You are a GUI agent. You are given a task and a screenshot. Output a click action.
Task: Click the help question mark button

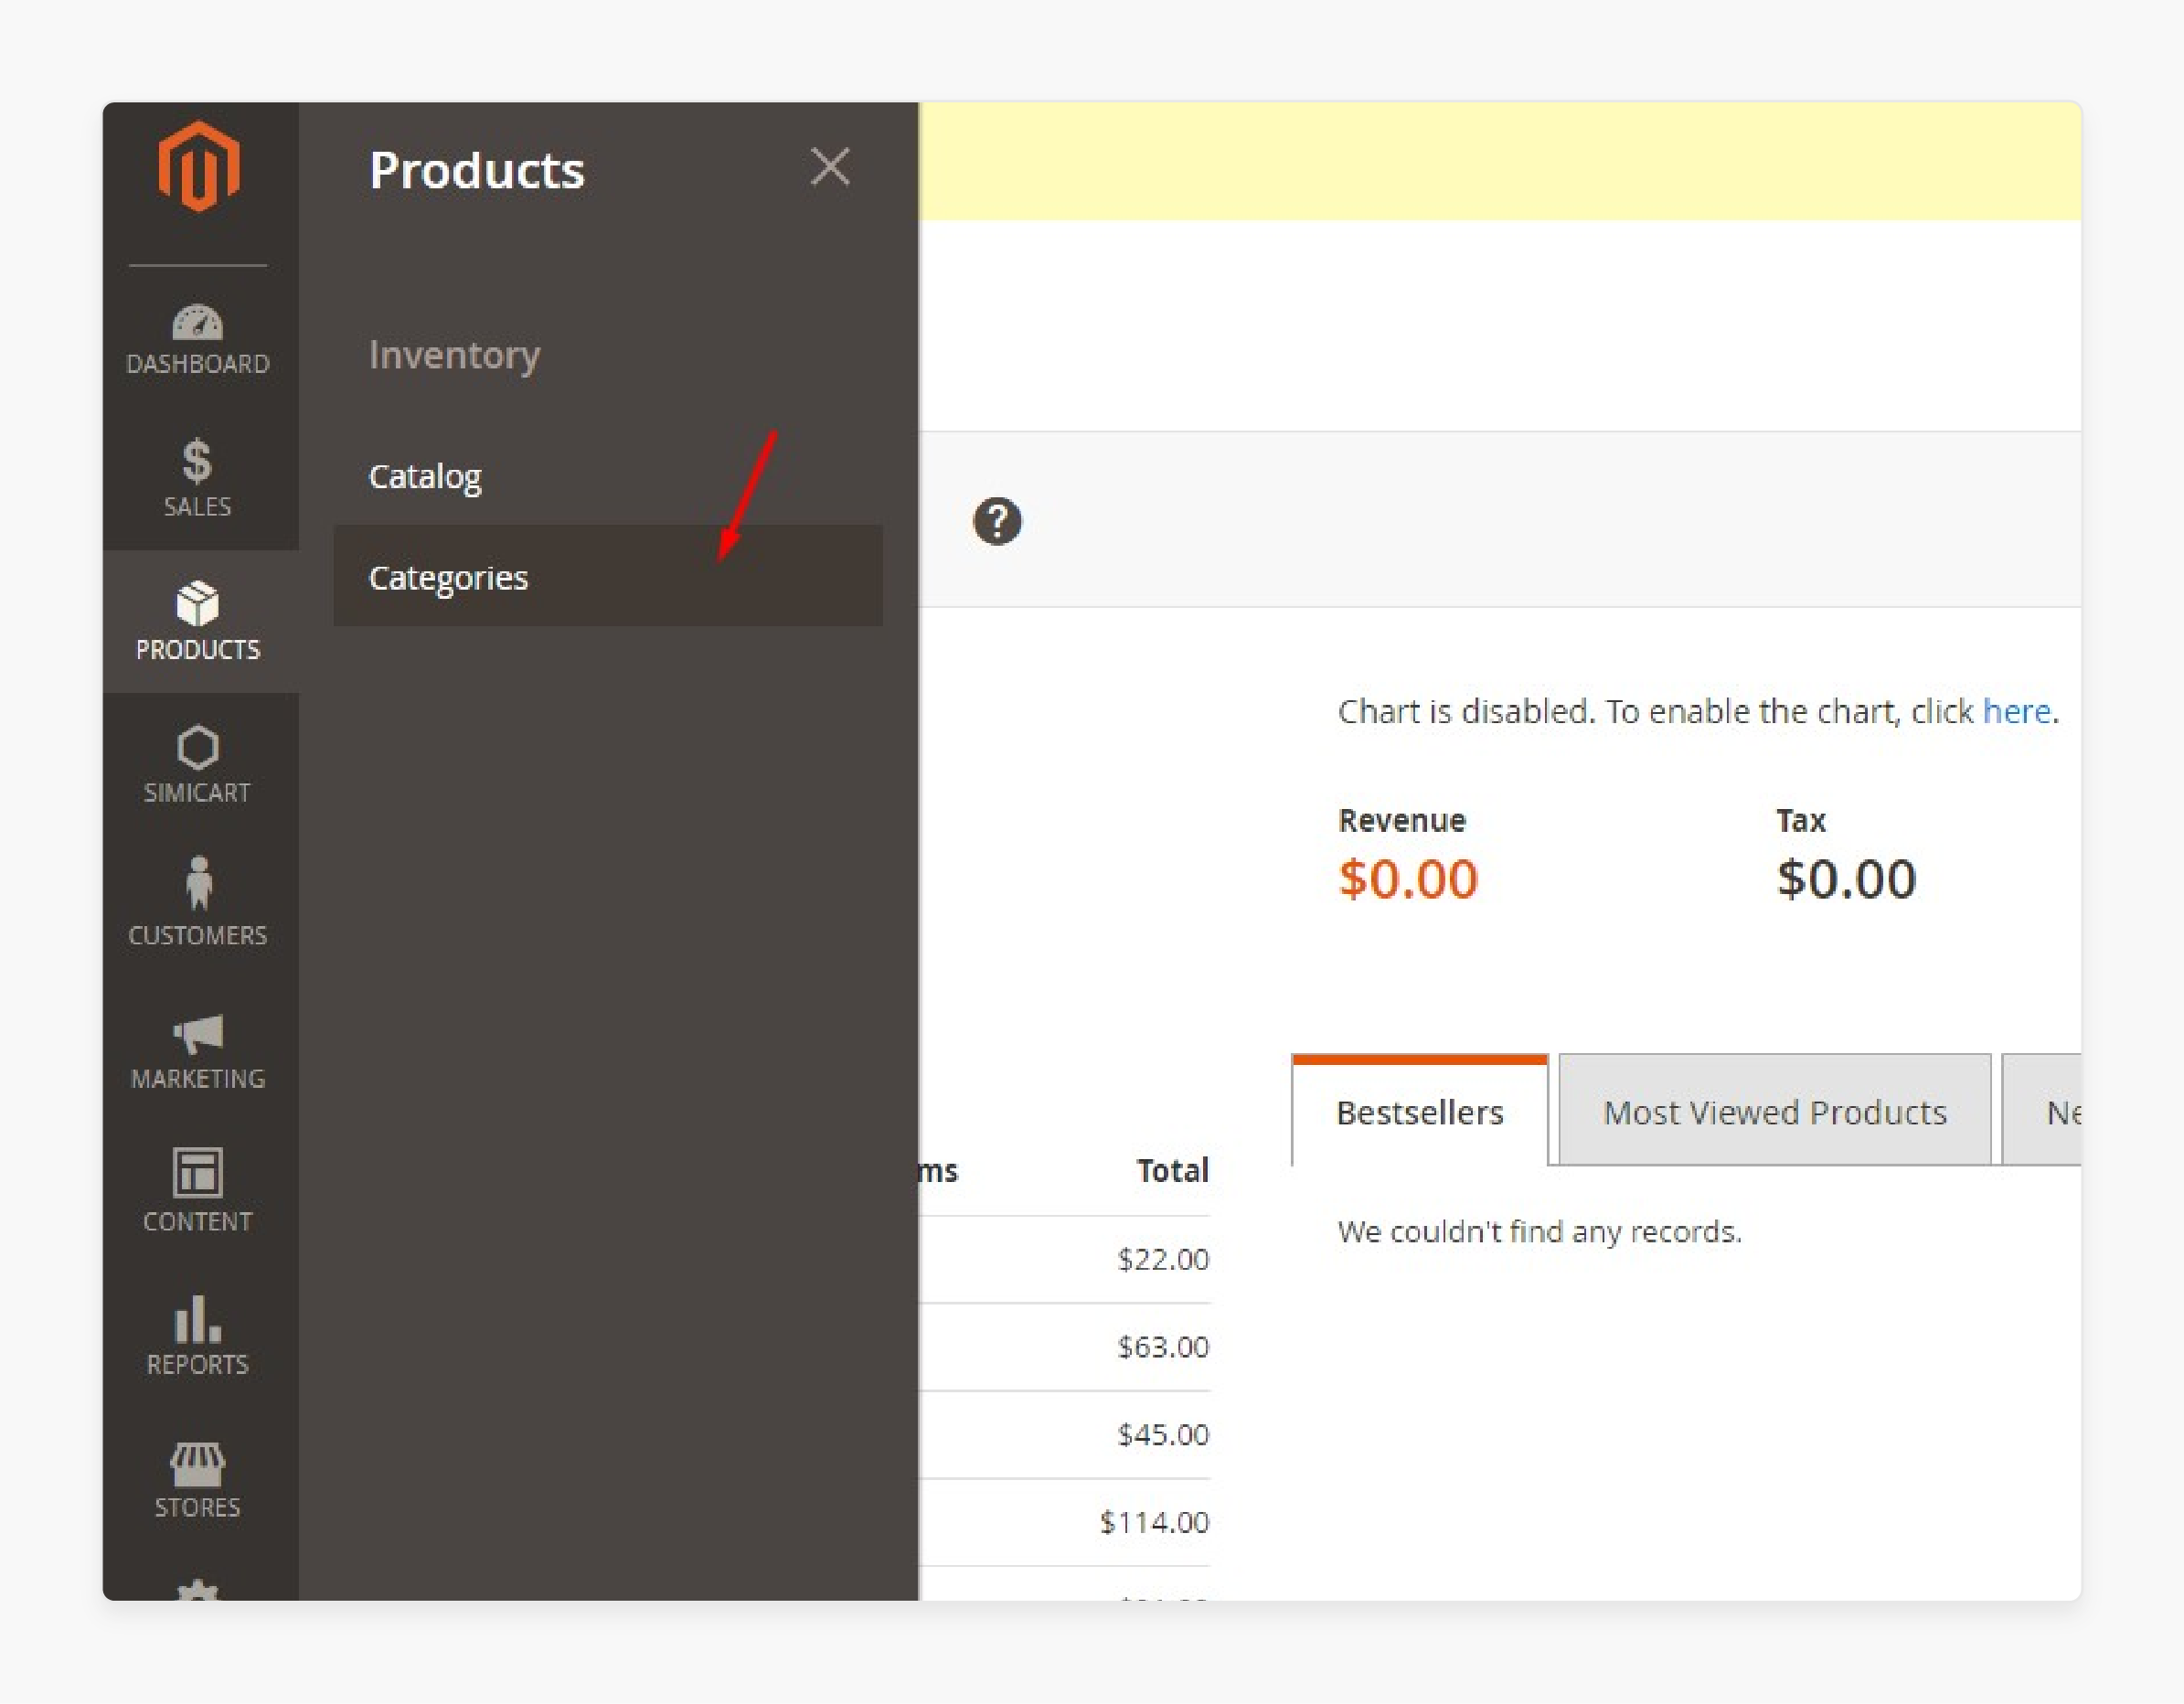click(996, 519)
